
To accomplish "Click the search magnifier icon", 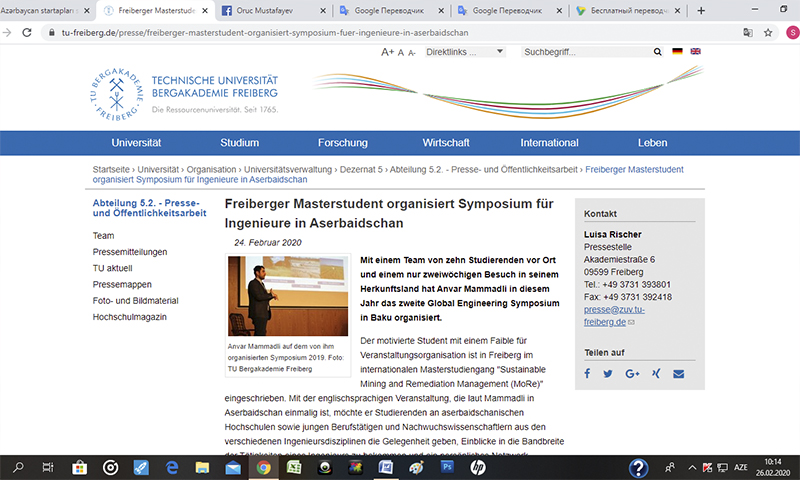I will (658, 52).
